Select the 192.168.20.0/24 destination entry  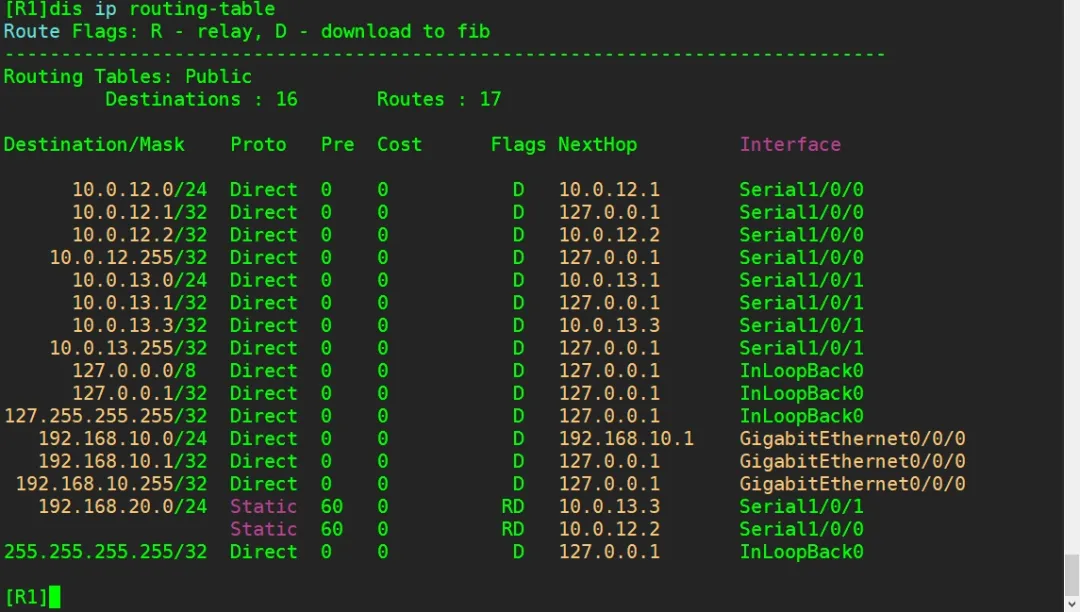[122, 506]
